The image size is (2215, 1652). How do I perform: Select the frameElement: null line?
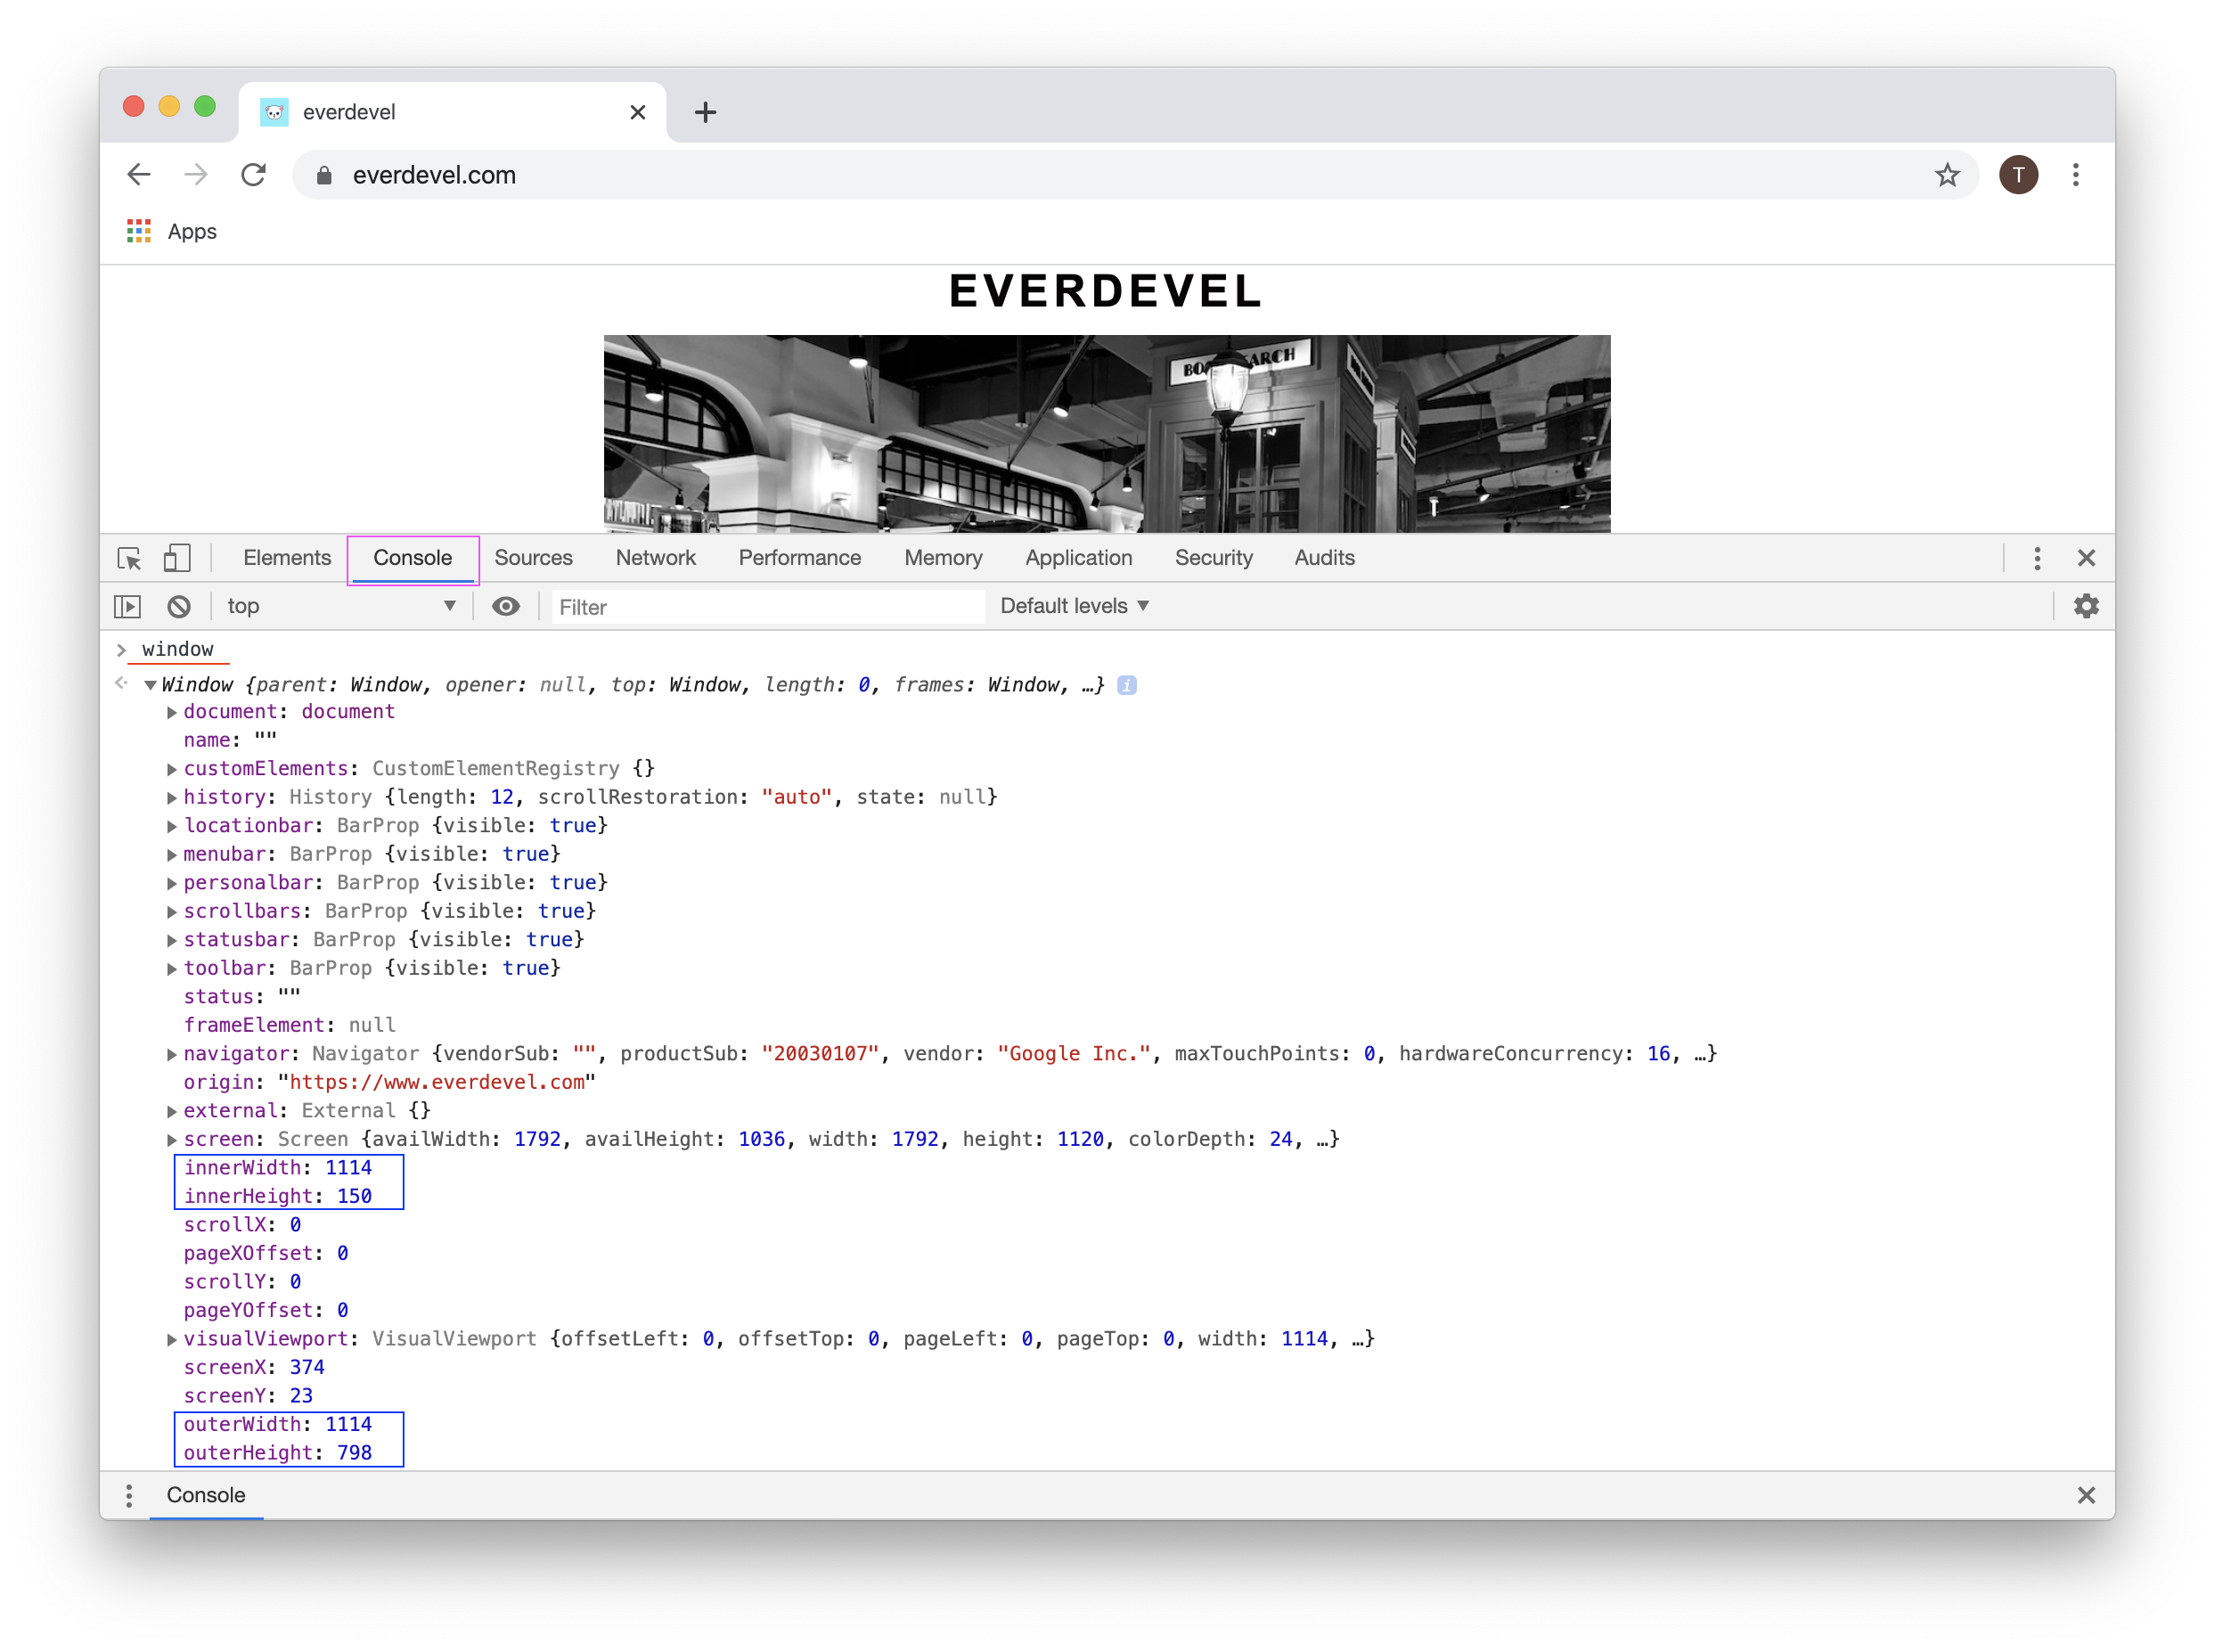pos(289,1025)
